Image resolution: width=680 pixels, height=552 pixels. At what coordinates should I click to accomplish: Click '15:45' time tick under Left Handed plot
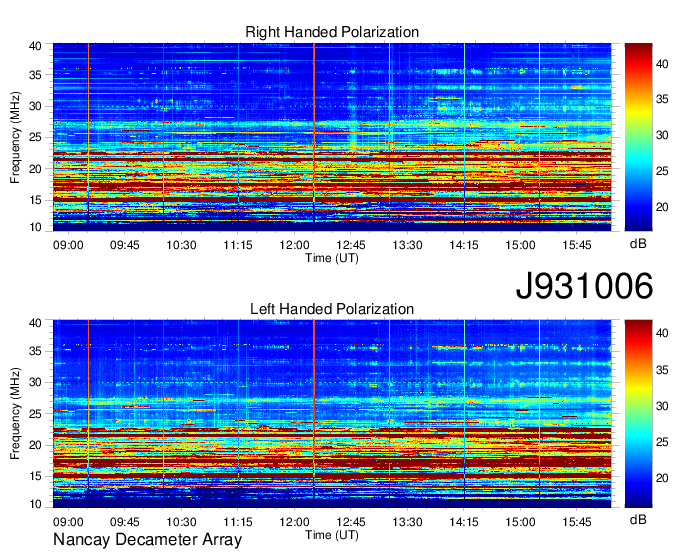tap(577, 522)
